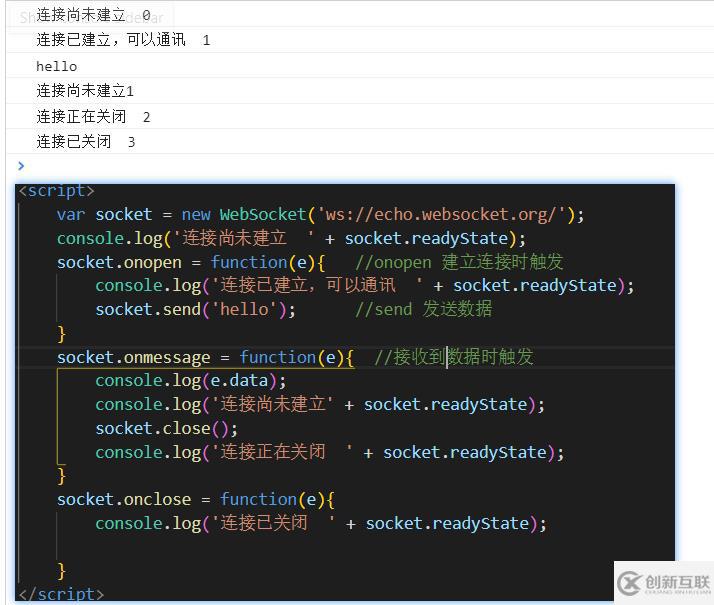This screenshot has width=714, height=605.
Task: Click the 'var socket = new WebSocket' line
Action: [x=320, y=214]
